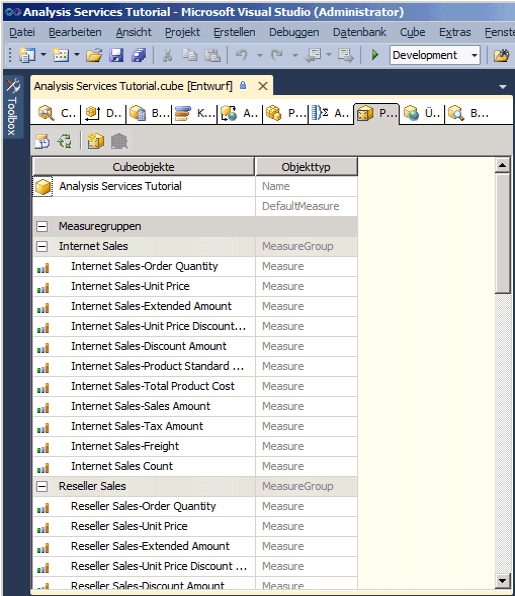The image size is (515, 596).
Task: Click the Process refresh icon in designer toolbar
Action: 65,141
